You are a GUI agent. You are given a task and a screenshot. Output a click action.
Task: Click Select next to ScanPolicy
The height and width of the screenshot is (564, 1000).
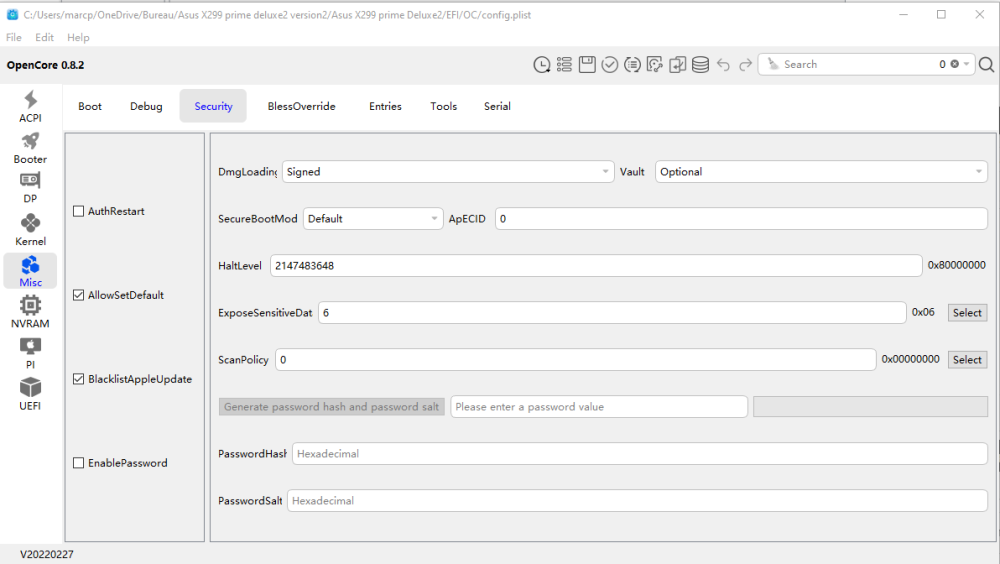(967, 360)
